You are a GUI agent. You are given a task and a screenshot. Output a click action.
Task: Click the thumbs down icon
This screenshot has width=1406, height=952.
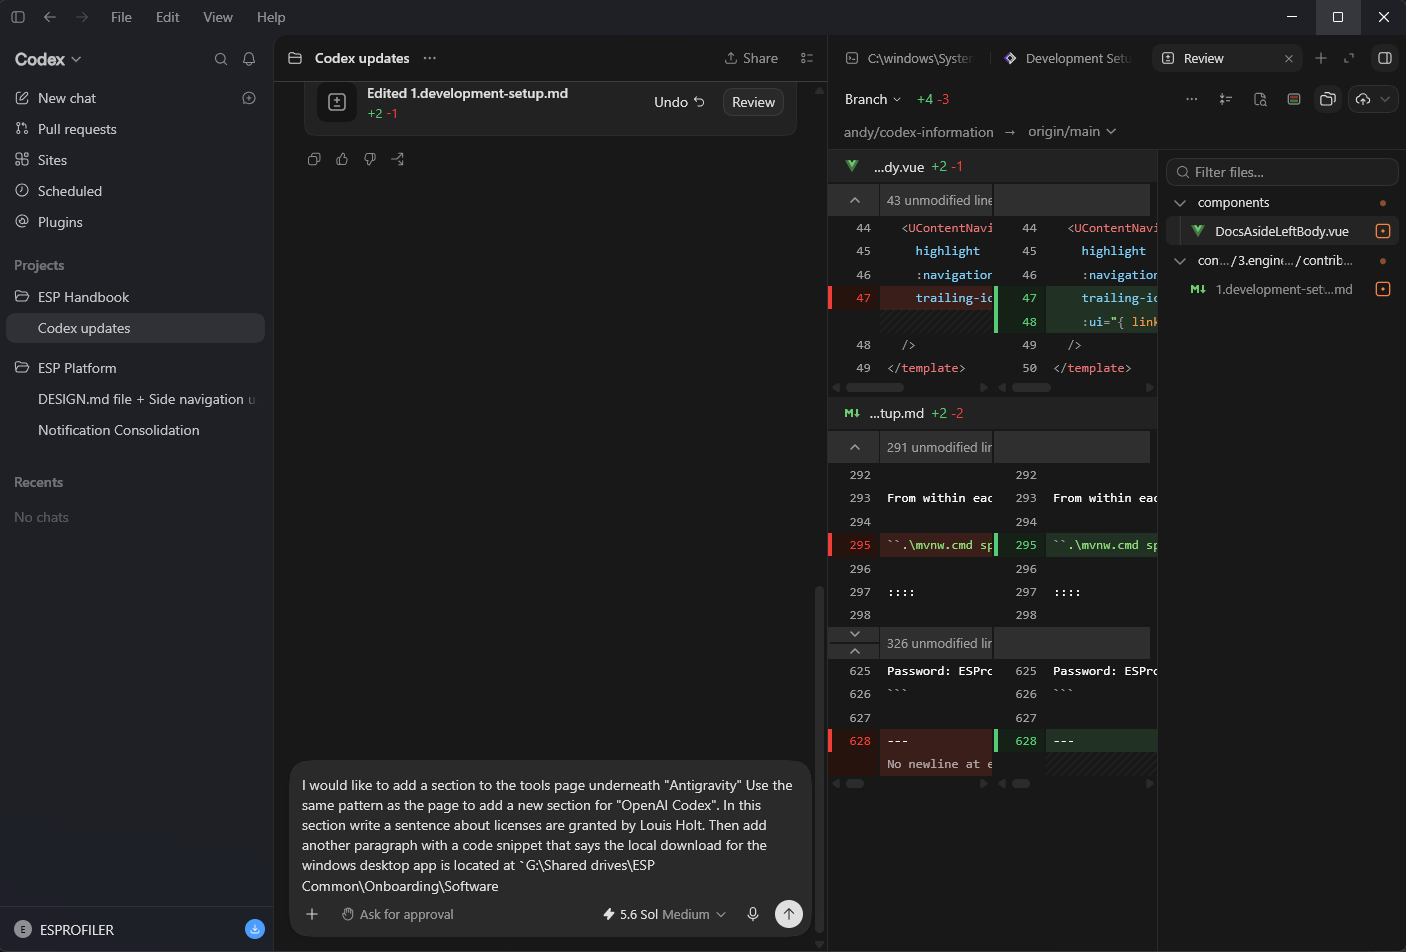(370, 159)
